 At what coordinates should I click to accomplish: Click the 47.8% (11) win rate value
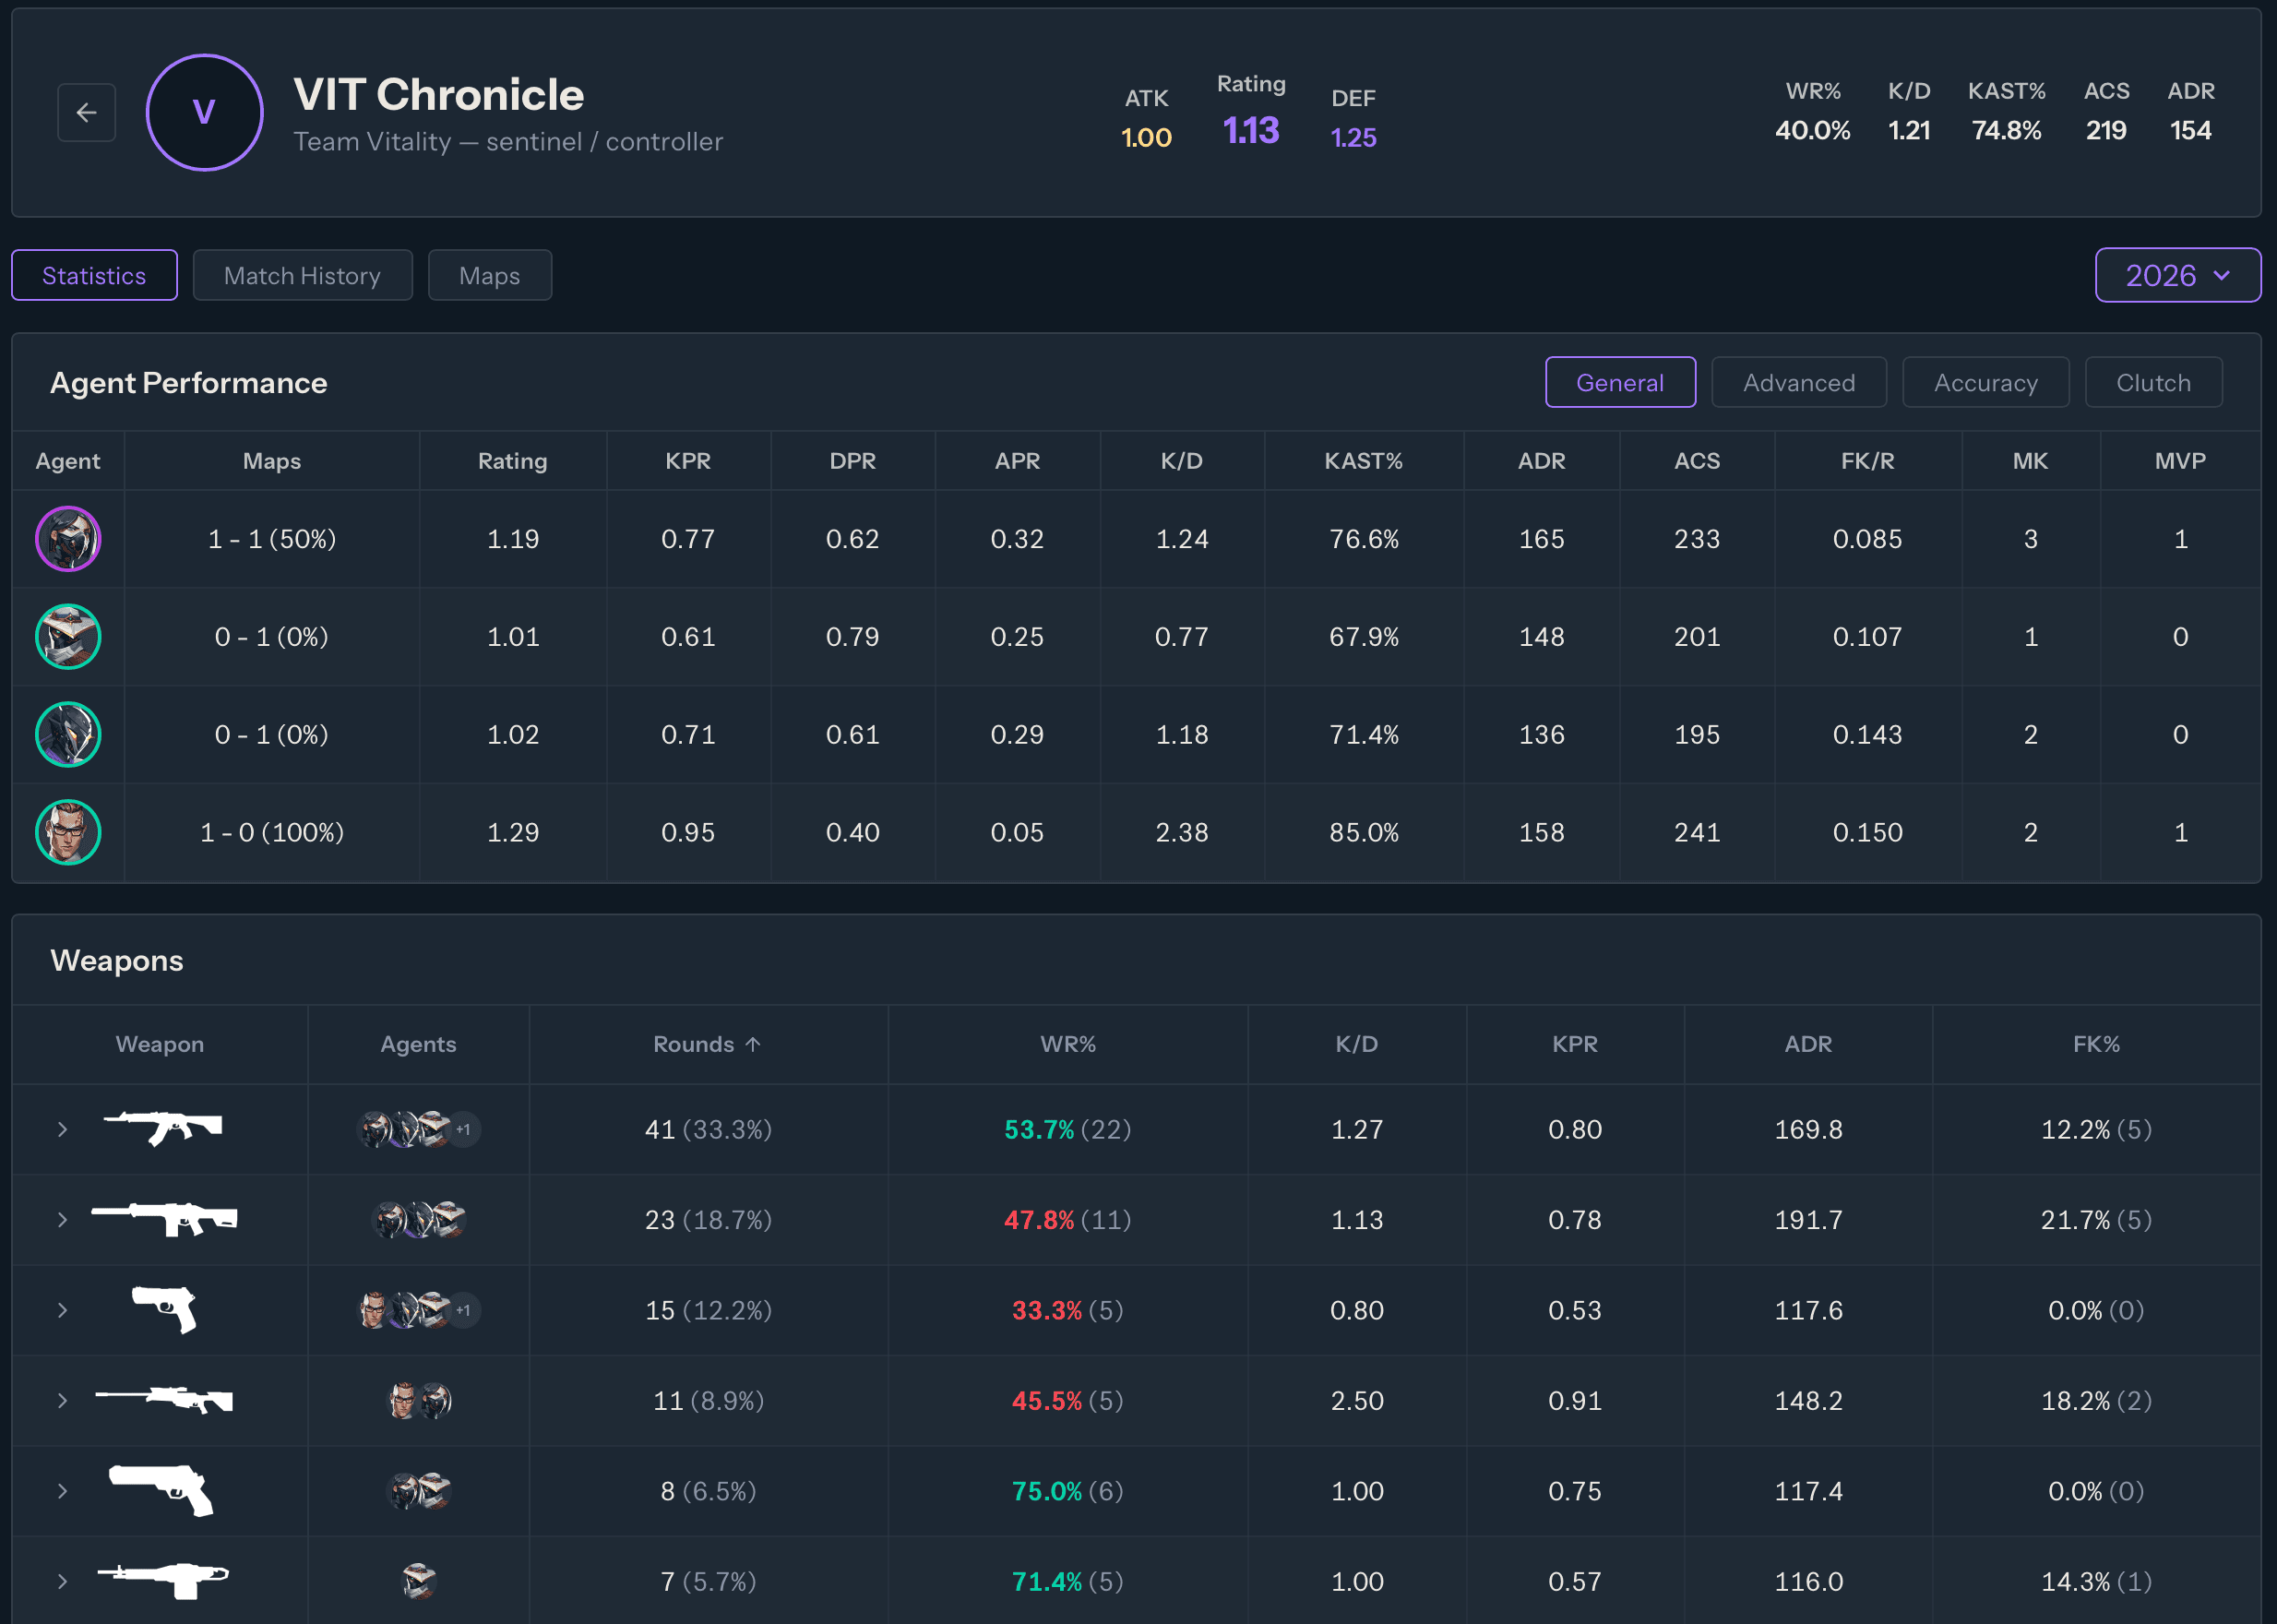[x=1067, y=1219]
